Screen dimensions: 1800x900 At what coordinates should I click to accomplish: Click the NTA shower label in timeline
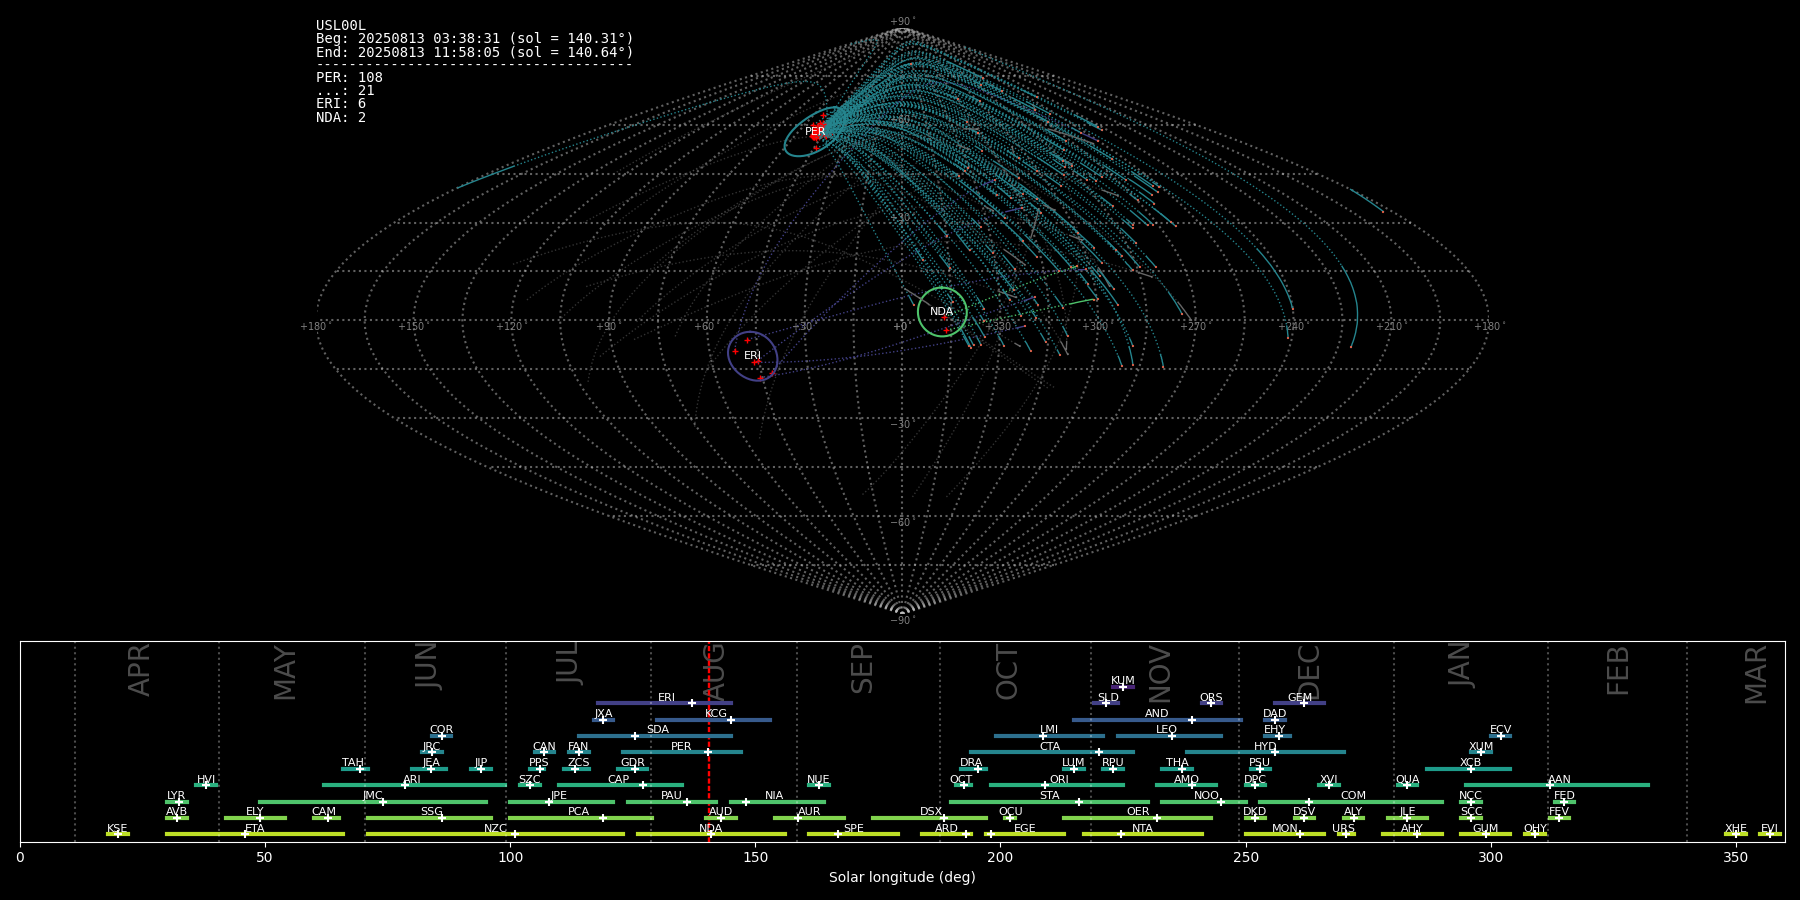pos(1142,828)
